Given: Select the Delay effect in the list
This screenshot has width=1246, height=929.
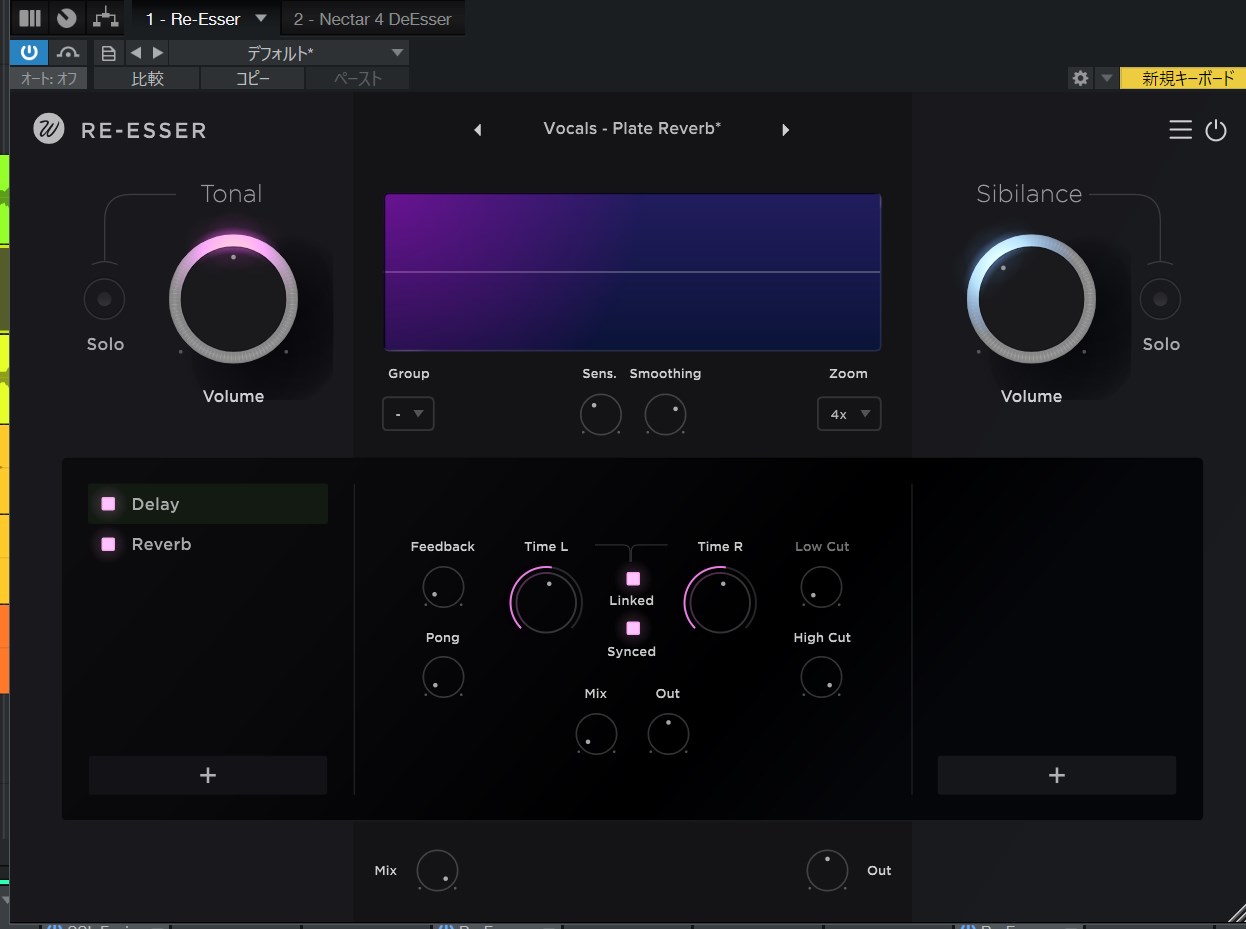Looking at the screenshot, I should pos(156,504).
